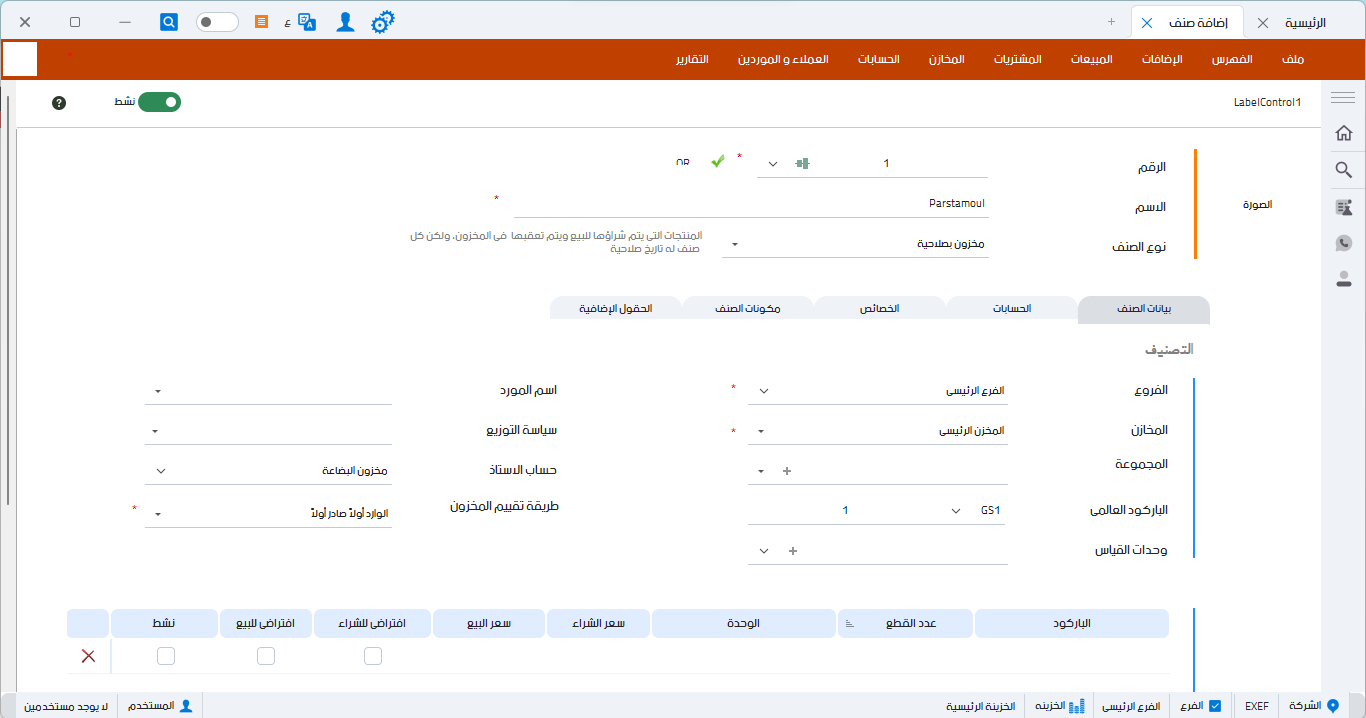1366x718 pixels.
Task: Click the red X to delete the table row
Action: 87,656
